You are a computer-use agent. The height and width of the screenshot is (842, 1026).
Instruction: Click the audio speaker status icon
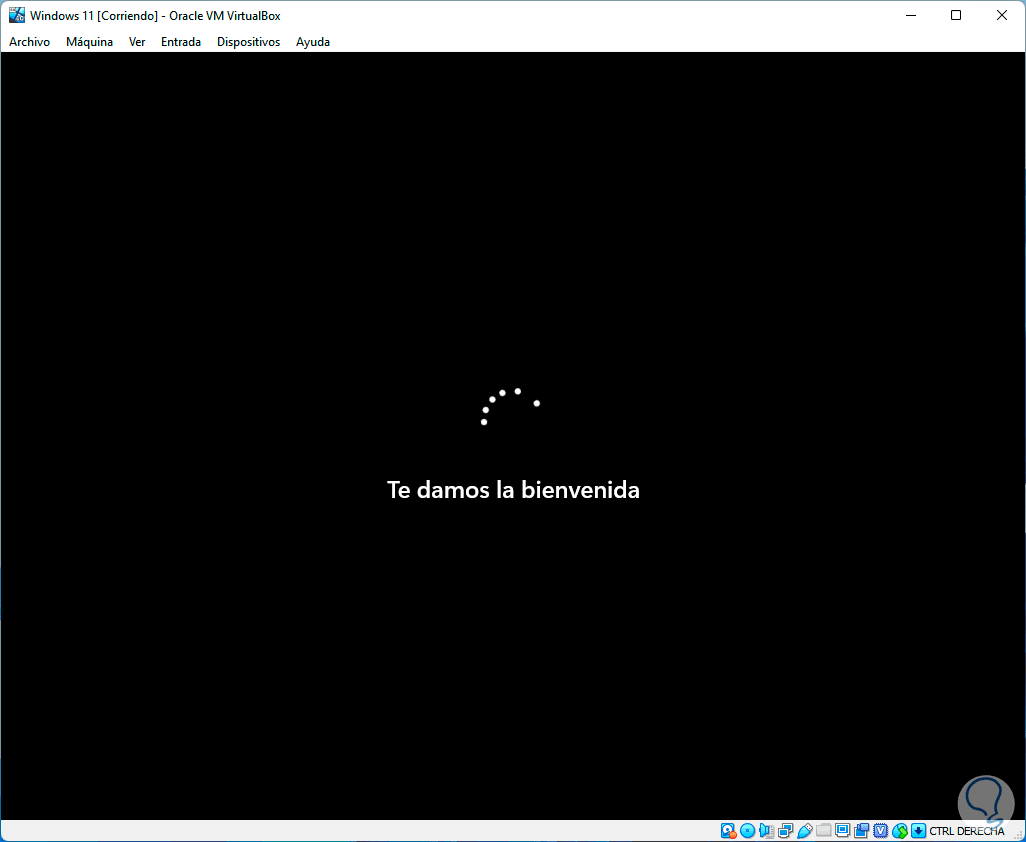766,831
